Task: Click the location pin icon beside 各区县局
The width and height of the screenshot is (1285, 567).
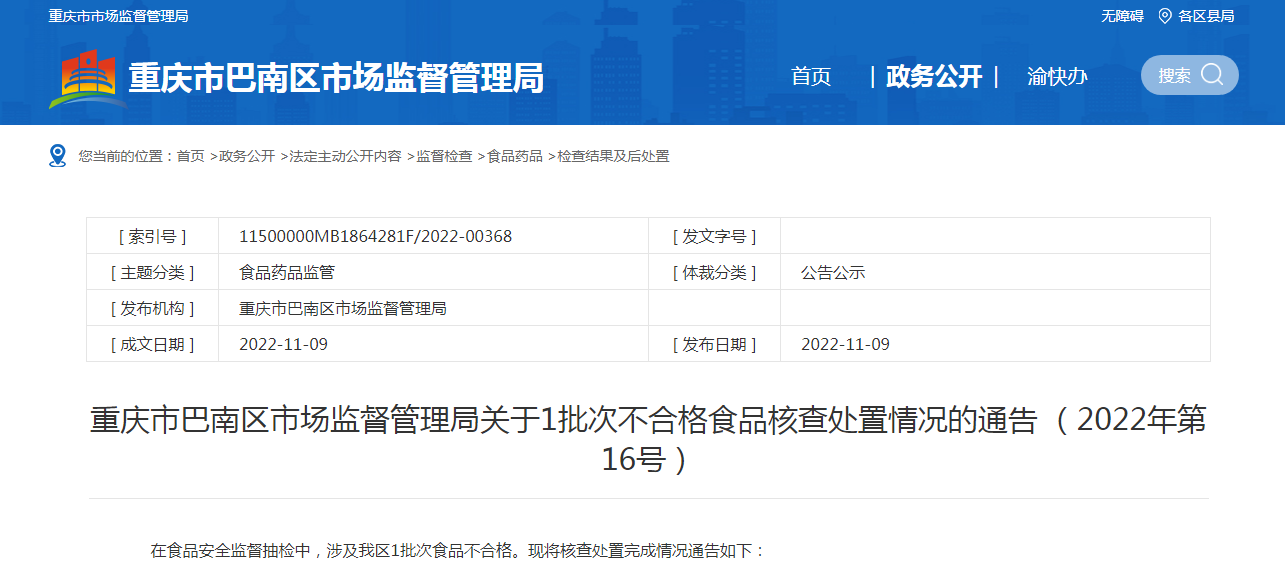Action: pos(1164,16)
